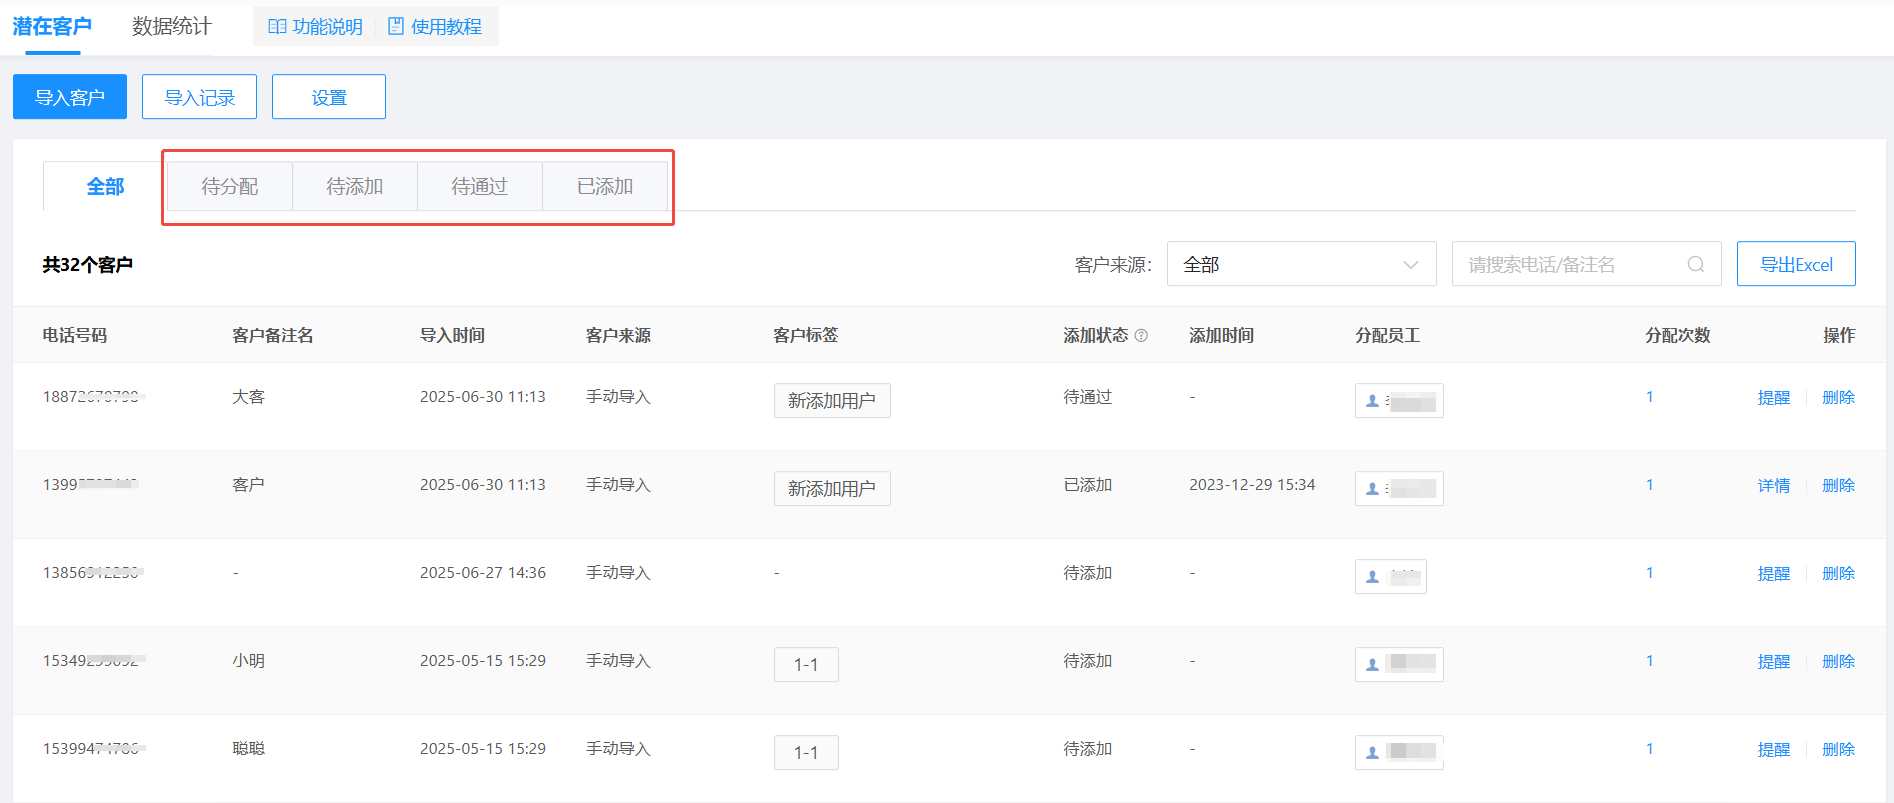Focus the 请搜索电话/备注名 search field
Screen dimensions: 1894x803
[x=1586, y=264]
